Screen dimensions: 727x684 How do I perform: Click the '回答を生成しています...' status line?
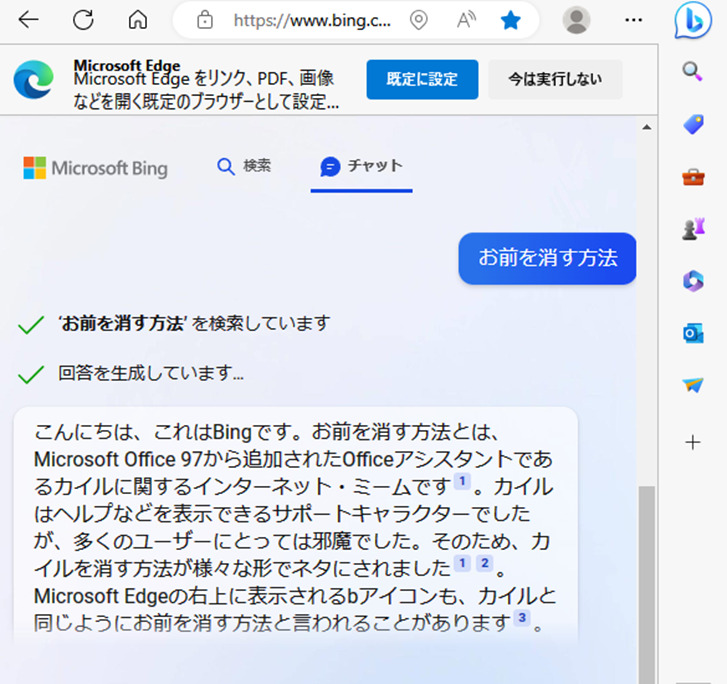point(150,373)
